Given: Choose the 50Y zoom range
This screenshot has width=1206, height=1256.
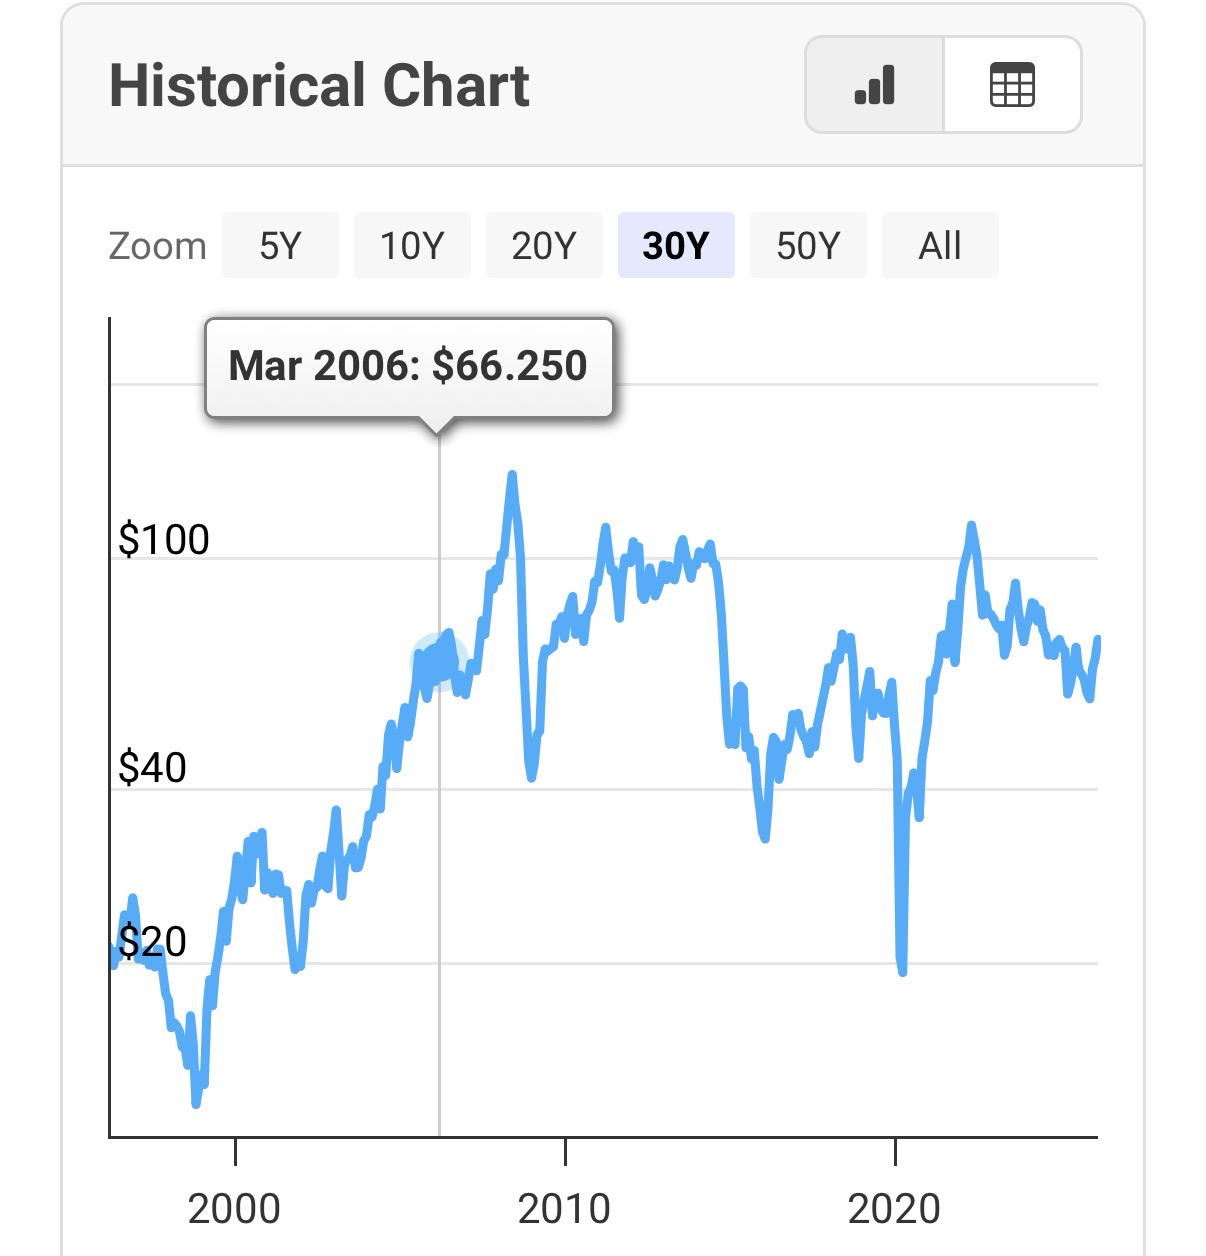Looking at the screenshot, I should (x=808, y=245).
